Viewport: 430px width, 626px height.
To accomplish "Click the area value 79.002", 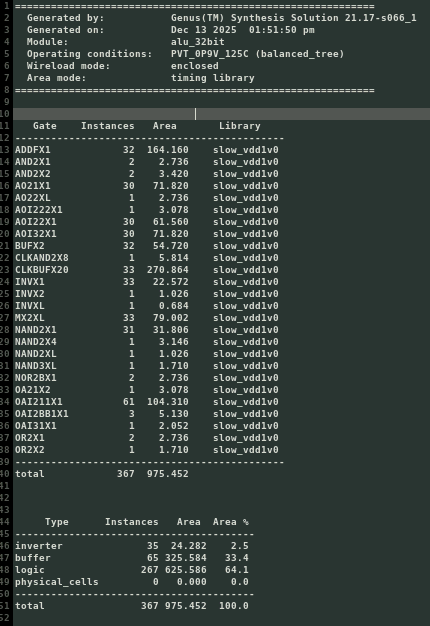I will [x=171, y=317].
